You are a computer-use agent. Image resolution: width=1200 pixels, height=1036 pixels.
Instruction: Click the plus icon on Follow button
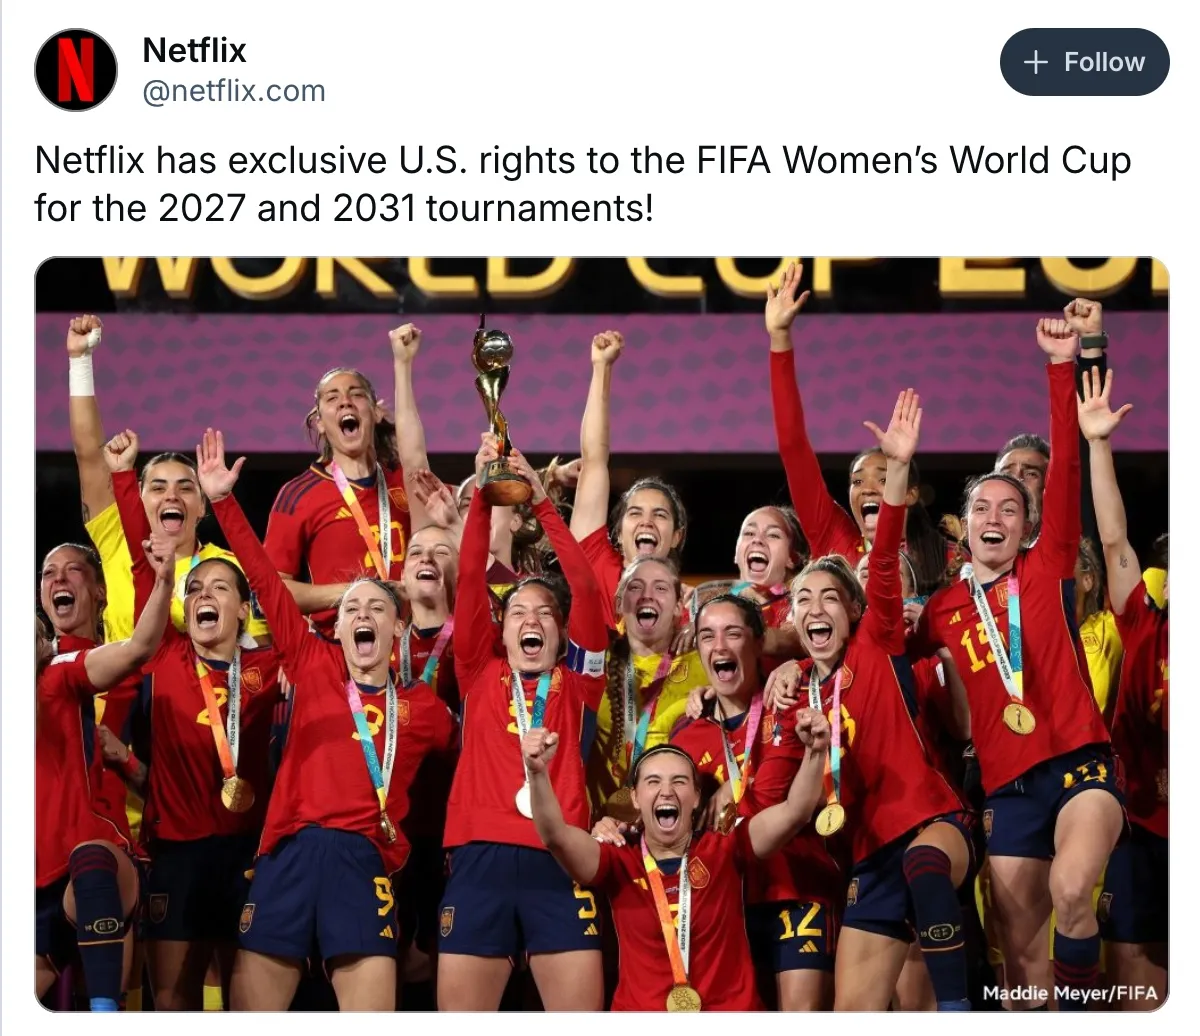click(1036, 62)
